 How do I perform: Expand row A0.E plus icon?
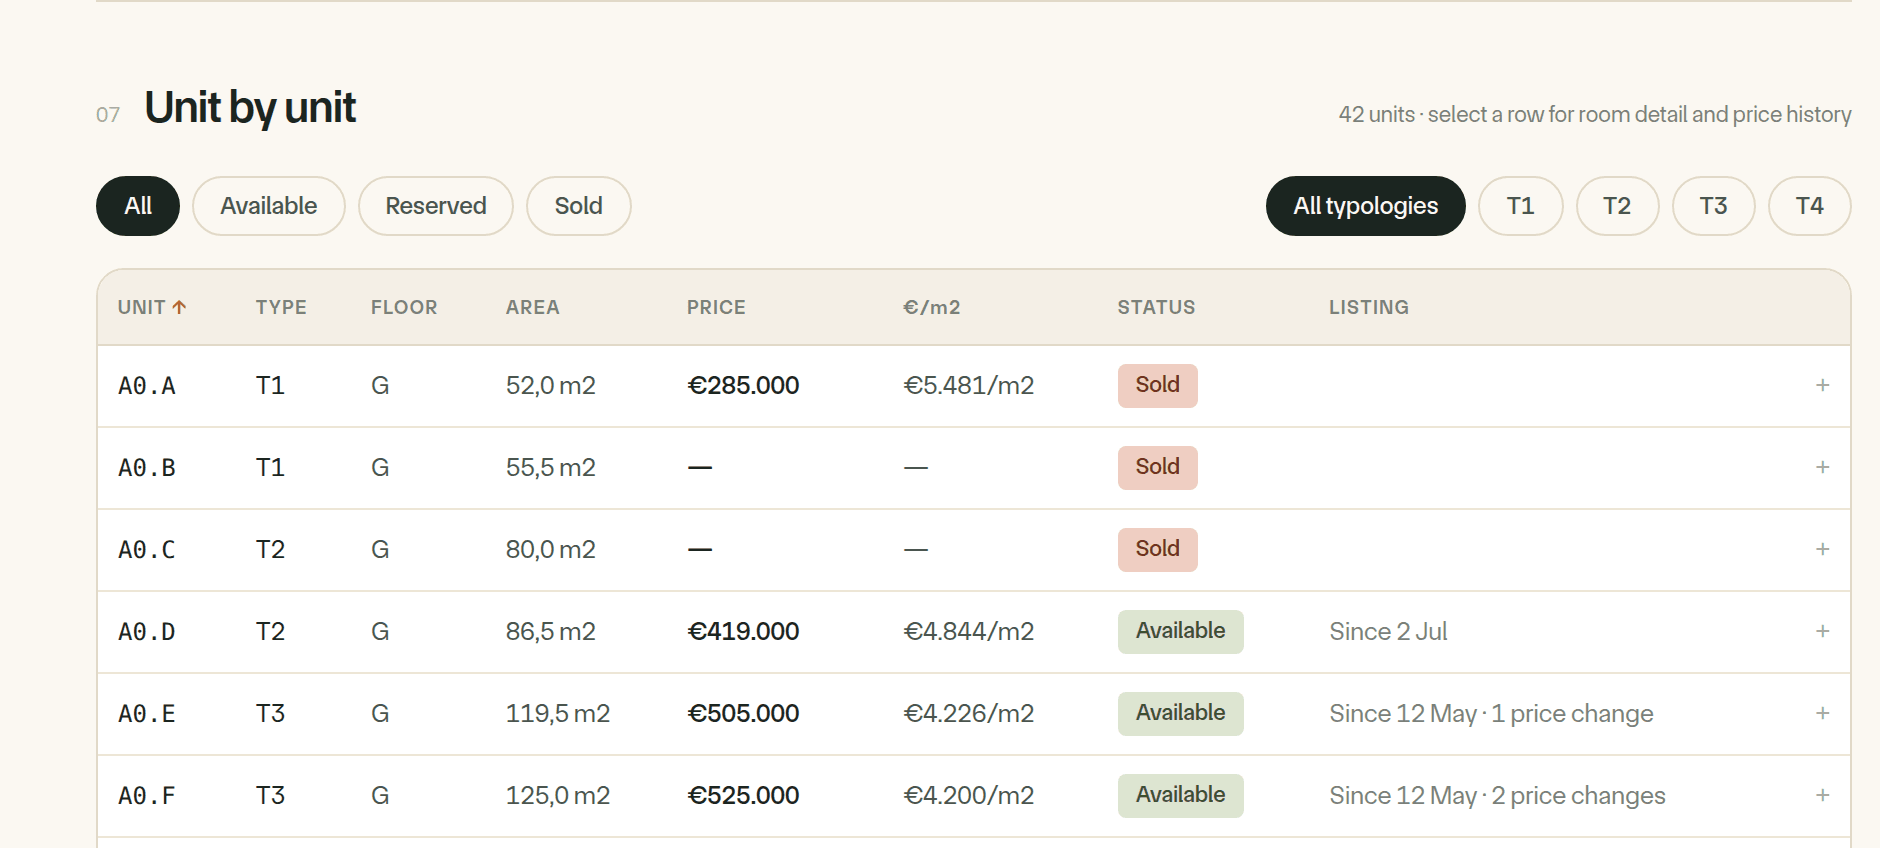1822,714
